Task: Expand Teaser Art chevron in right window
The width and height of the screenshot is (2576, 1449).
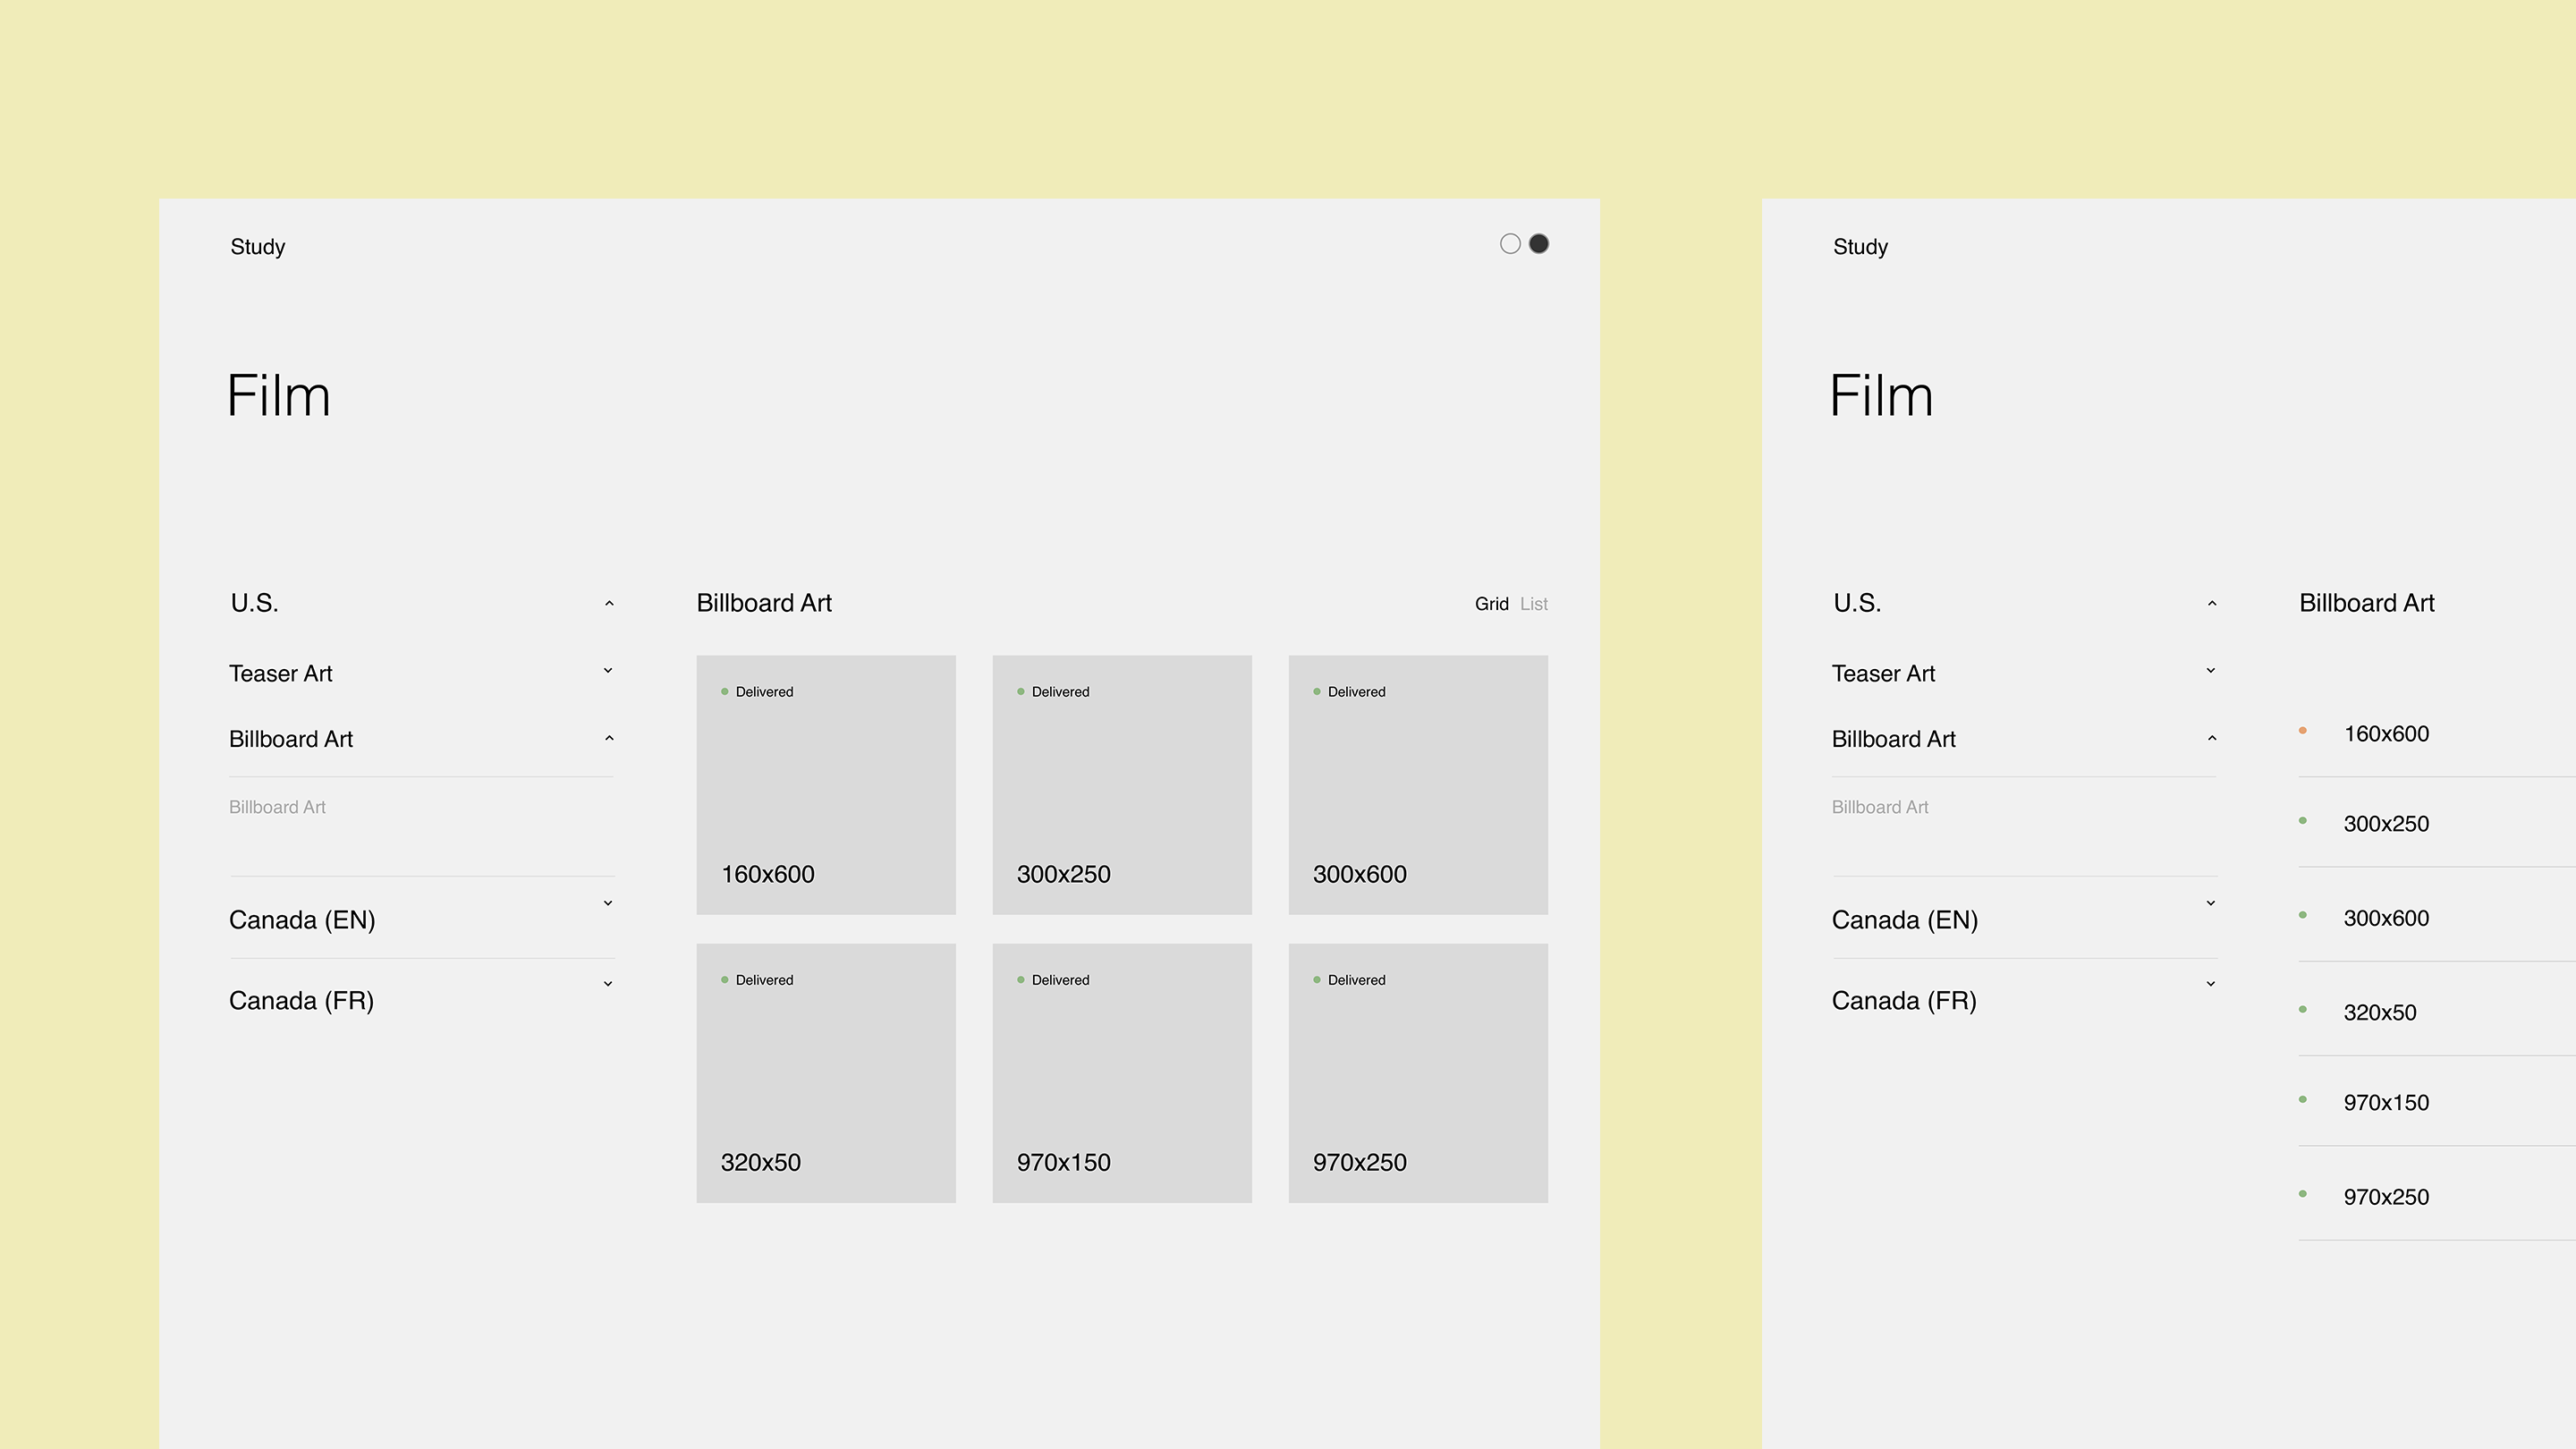Action: (2211, 671)
